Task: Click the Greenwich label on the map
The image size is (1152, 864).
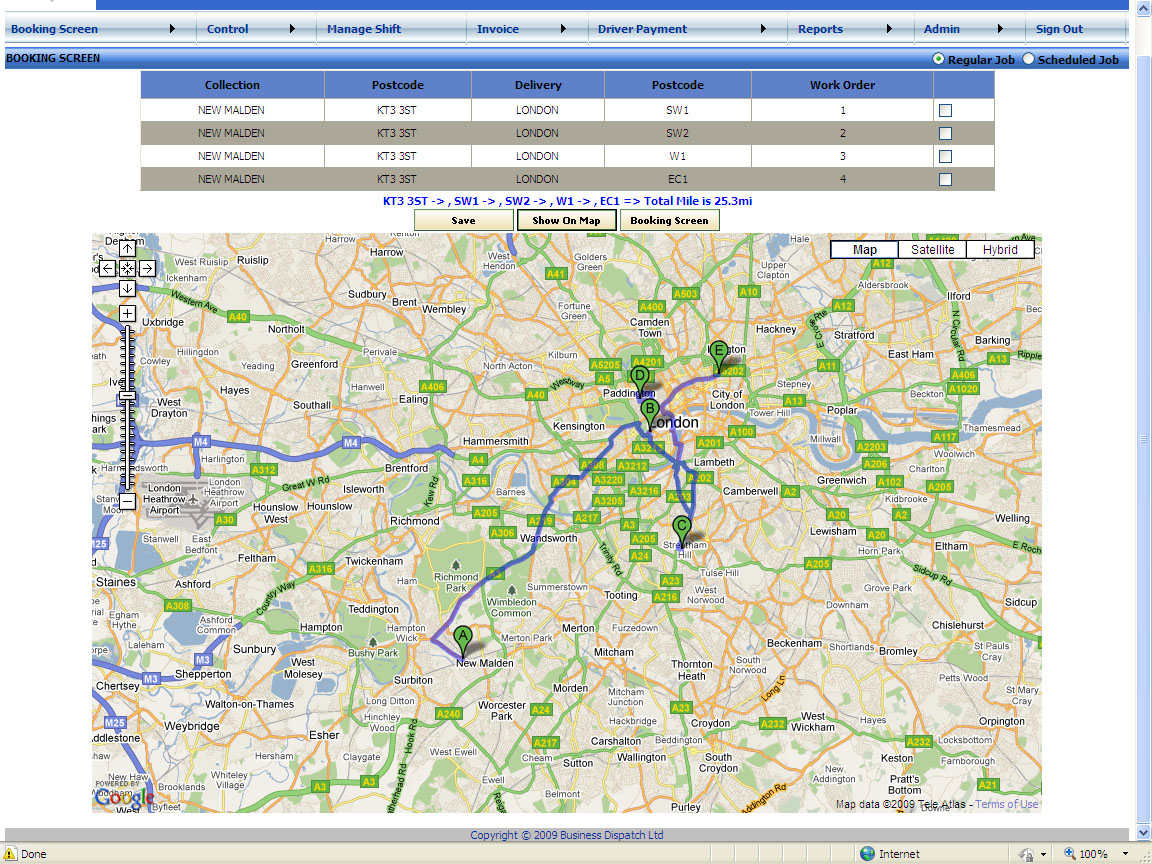Action: click(842, 480)
